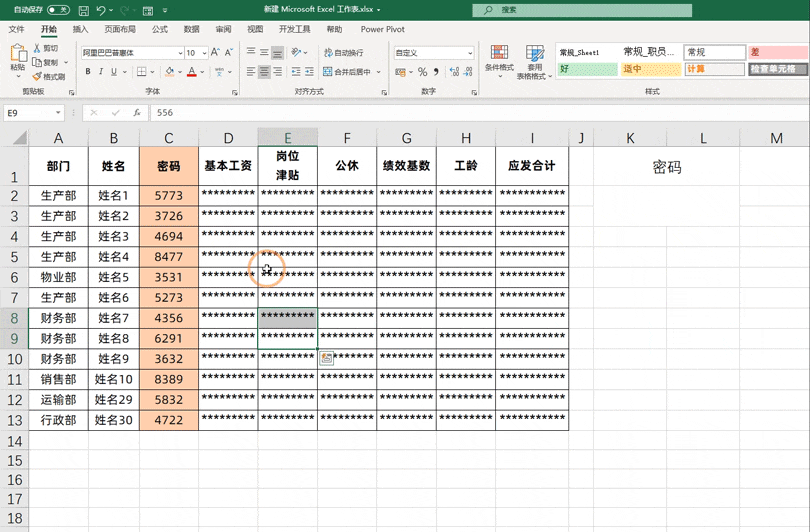Click the Paste Options icon near row 10
This screenshot has height=532, width=810.
coord(326,357)
